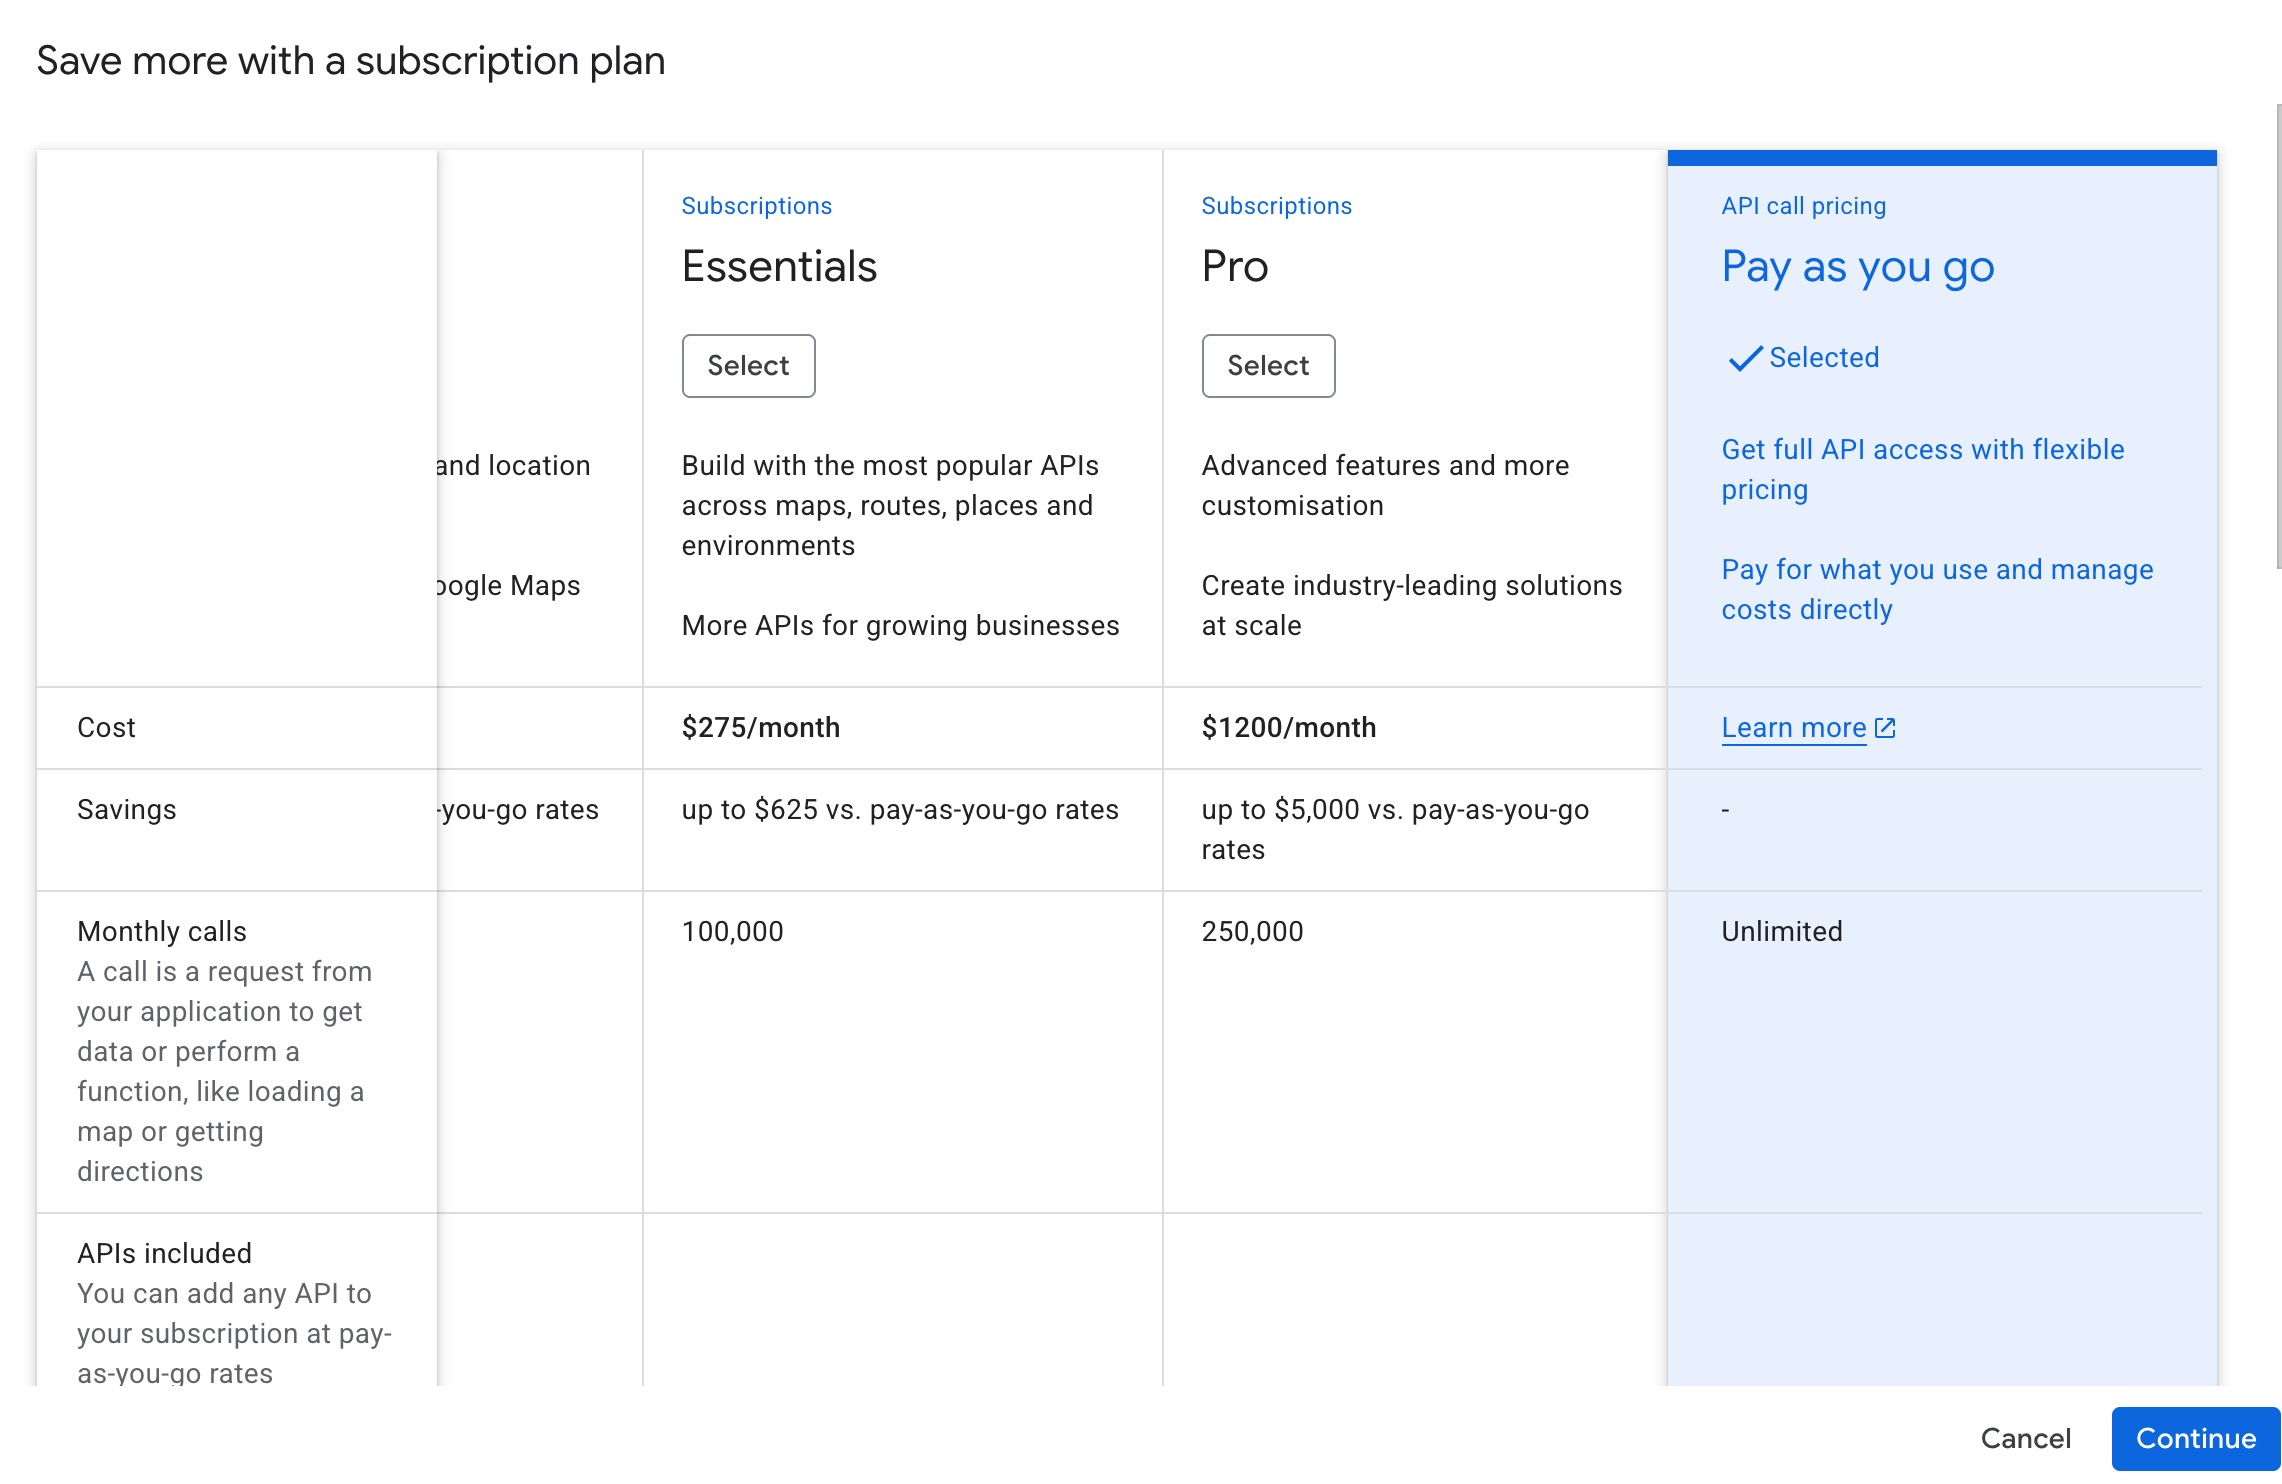Click the Monthly calls row label
The image size is (2282, 1484).
[x=162, y=932]
